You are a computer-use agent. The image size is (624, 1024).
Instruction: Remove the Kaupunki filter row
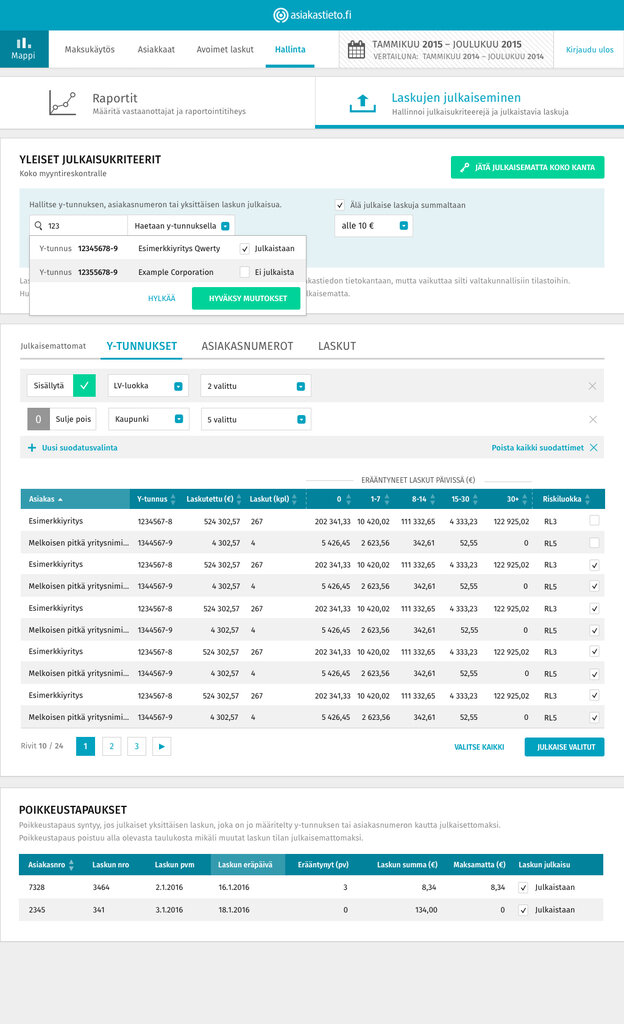[x=593, y=419]
